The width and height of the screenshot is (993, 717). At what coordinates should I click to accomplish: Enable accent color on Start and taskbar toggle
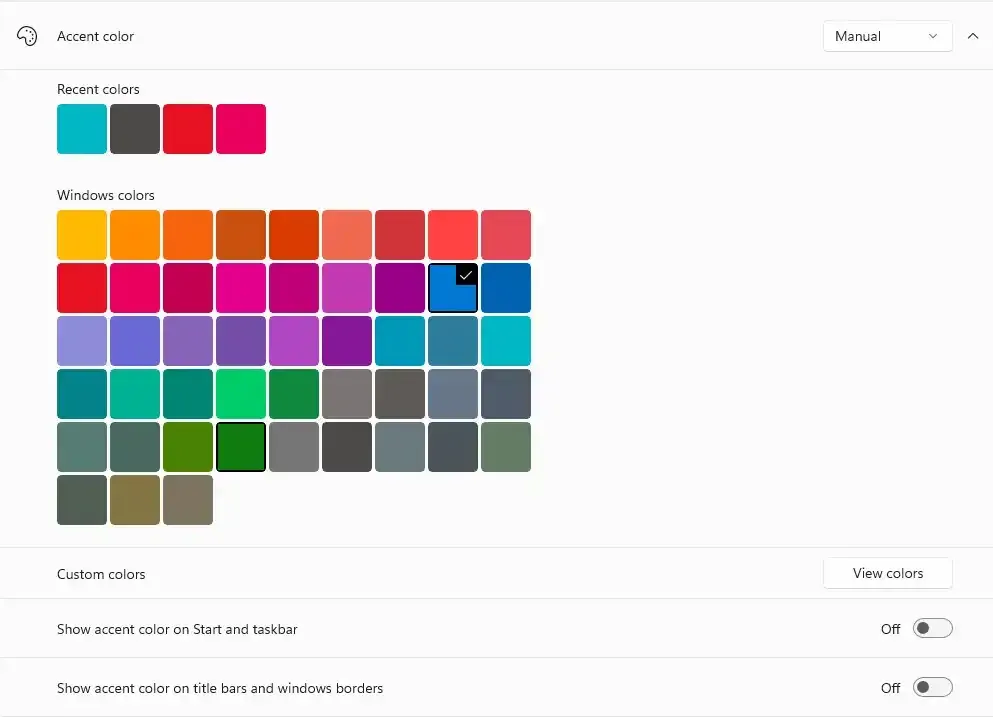coord(932,629)
